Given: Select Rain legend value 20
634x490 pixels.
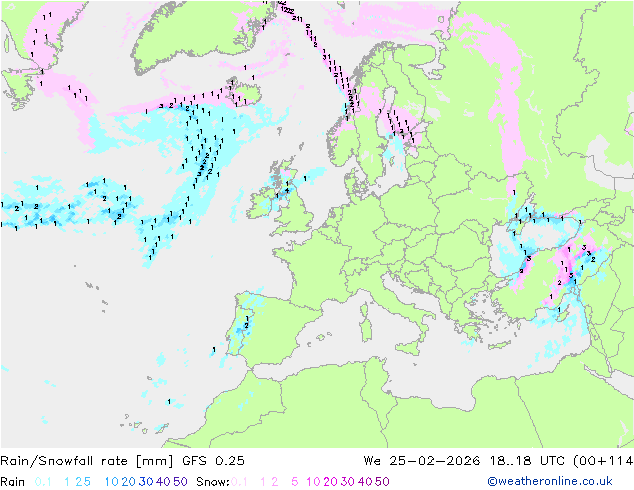Looking at the screenshot, I should click(x=129, y=482).
